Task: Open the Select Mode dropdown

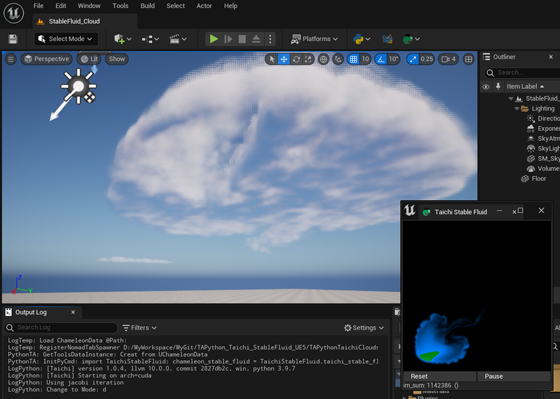Action: pyautogui.click(x=66, y=39)
